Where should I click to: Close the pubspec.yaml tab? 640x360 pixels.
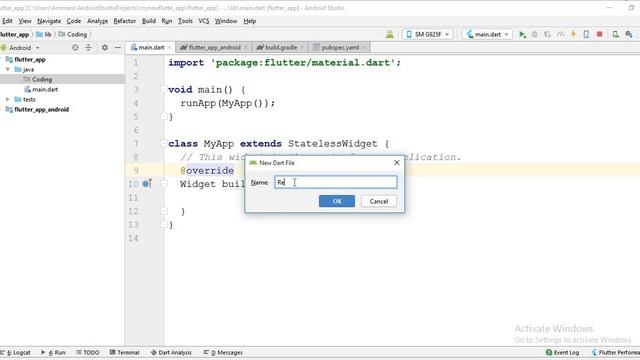coord(364,47)
